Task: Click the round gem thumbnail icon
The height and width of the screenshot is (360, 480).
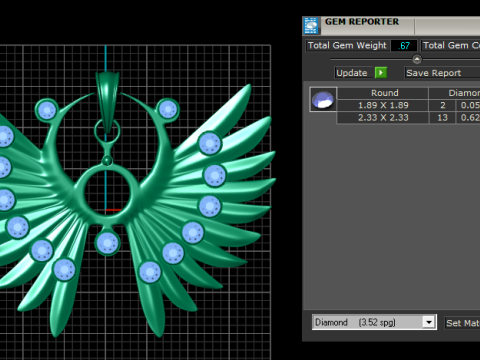Action: pyautogui.click(x=323, y=99)
